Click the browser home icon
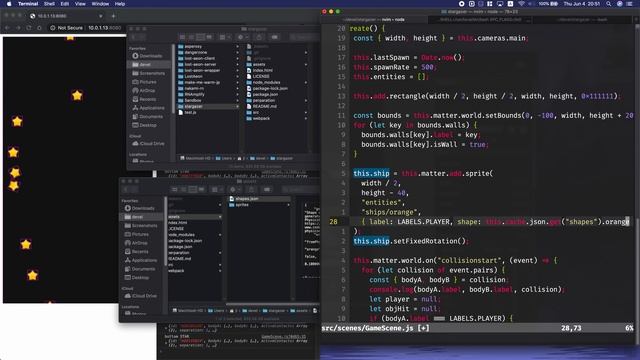 pos(39,28)
